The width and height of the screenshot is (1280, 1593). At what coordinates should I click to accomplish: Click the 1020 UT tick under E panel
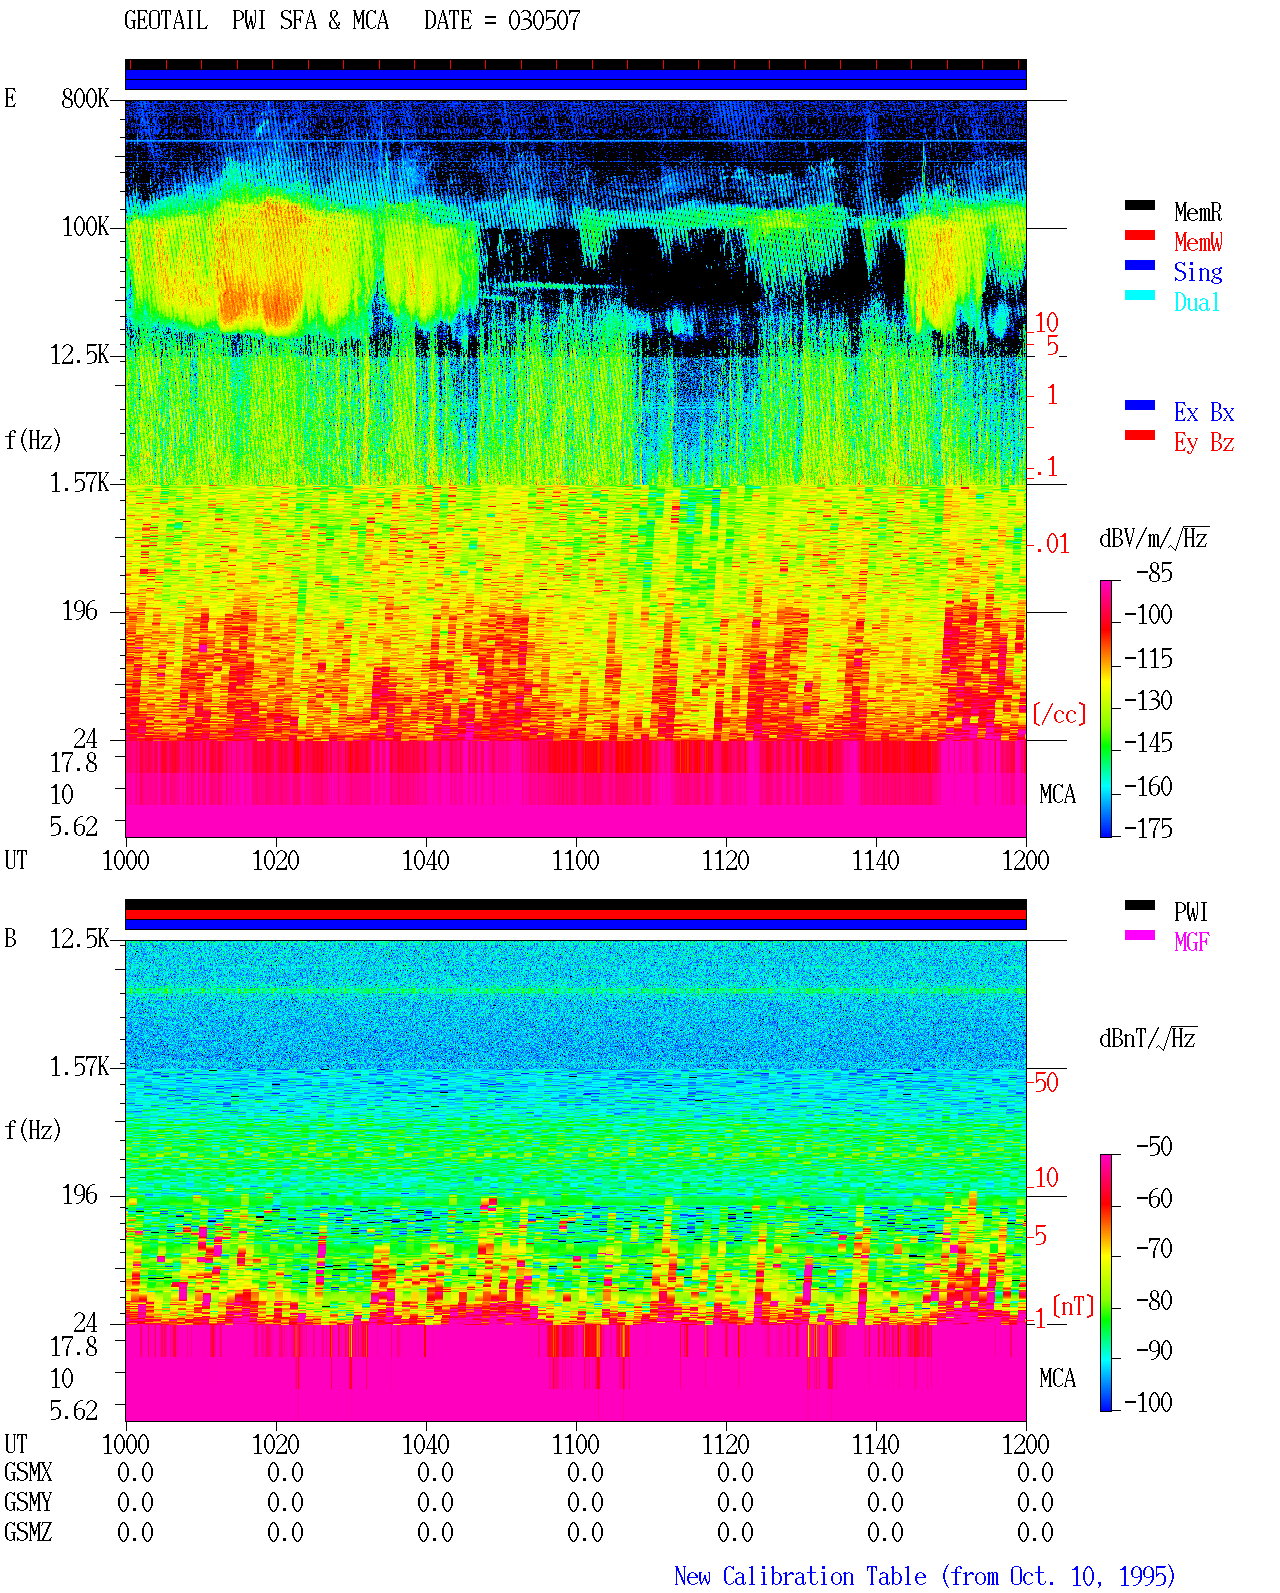275,860
